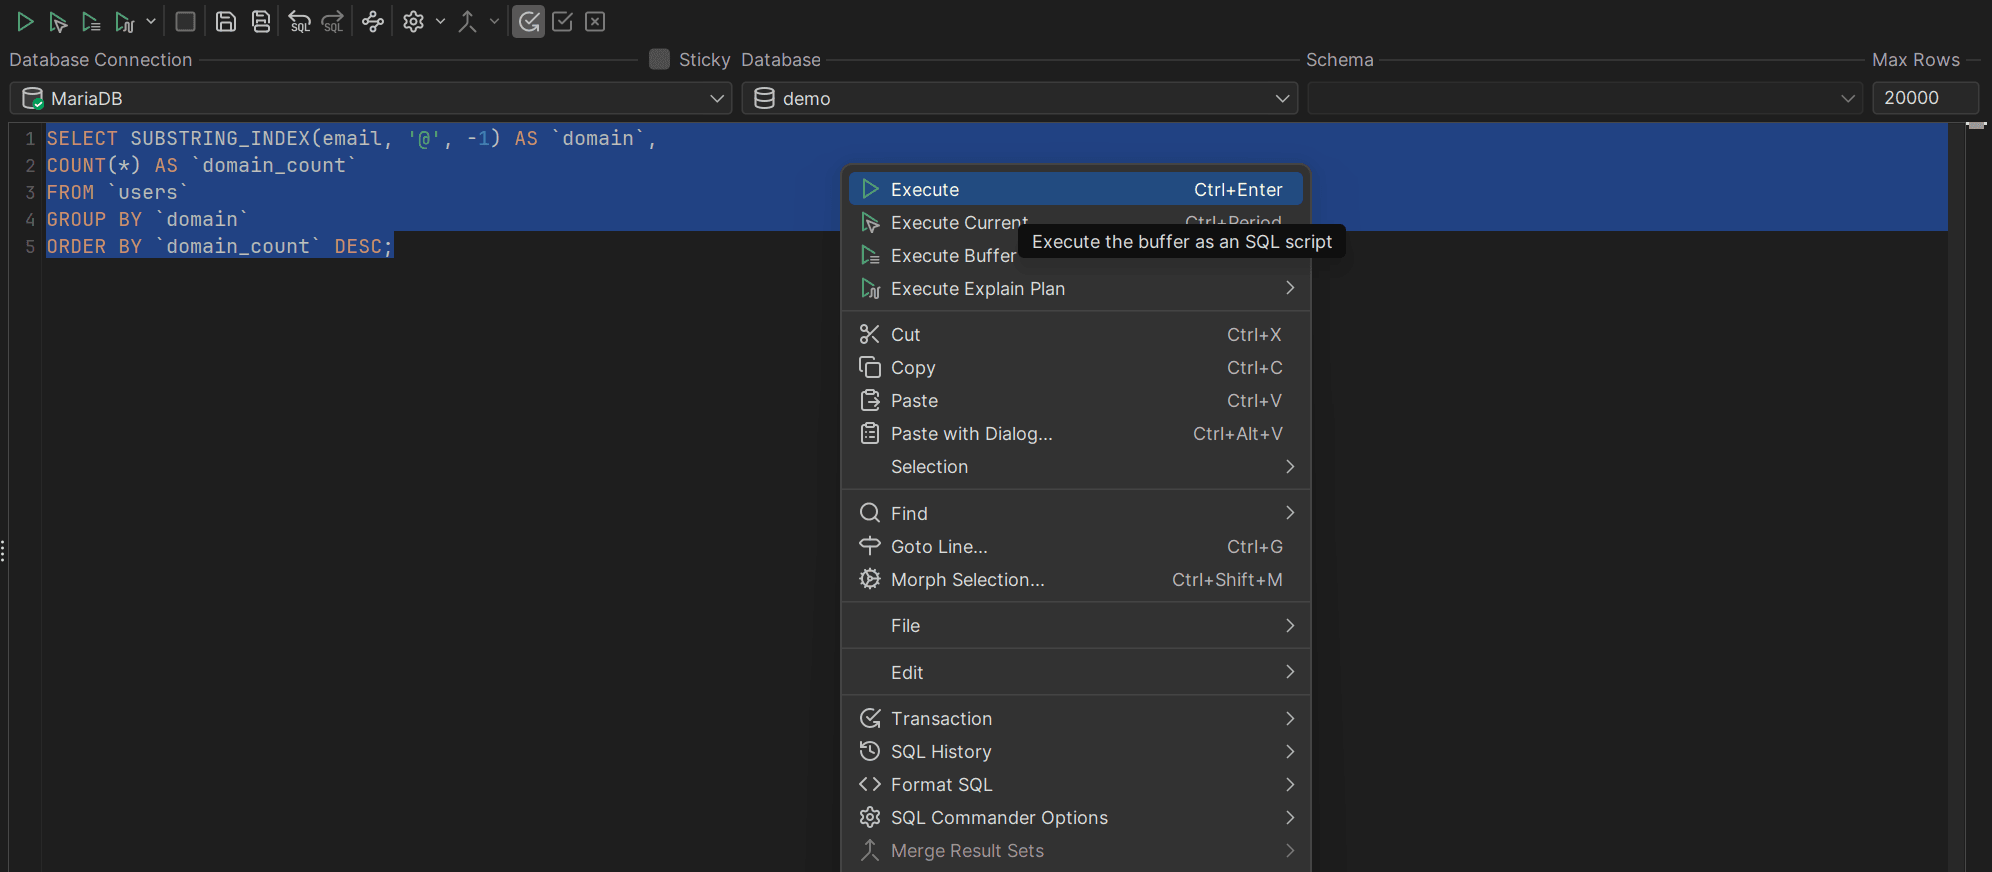This screenshot has height=872, width=1992.
Task: Choose Copy in the context menu
Action: point(1076,367)
